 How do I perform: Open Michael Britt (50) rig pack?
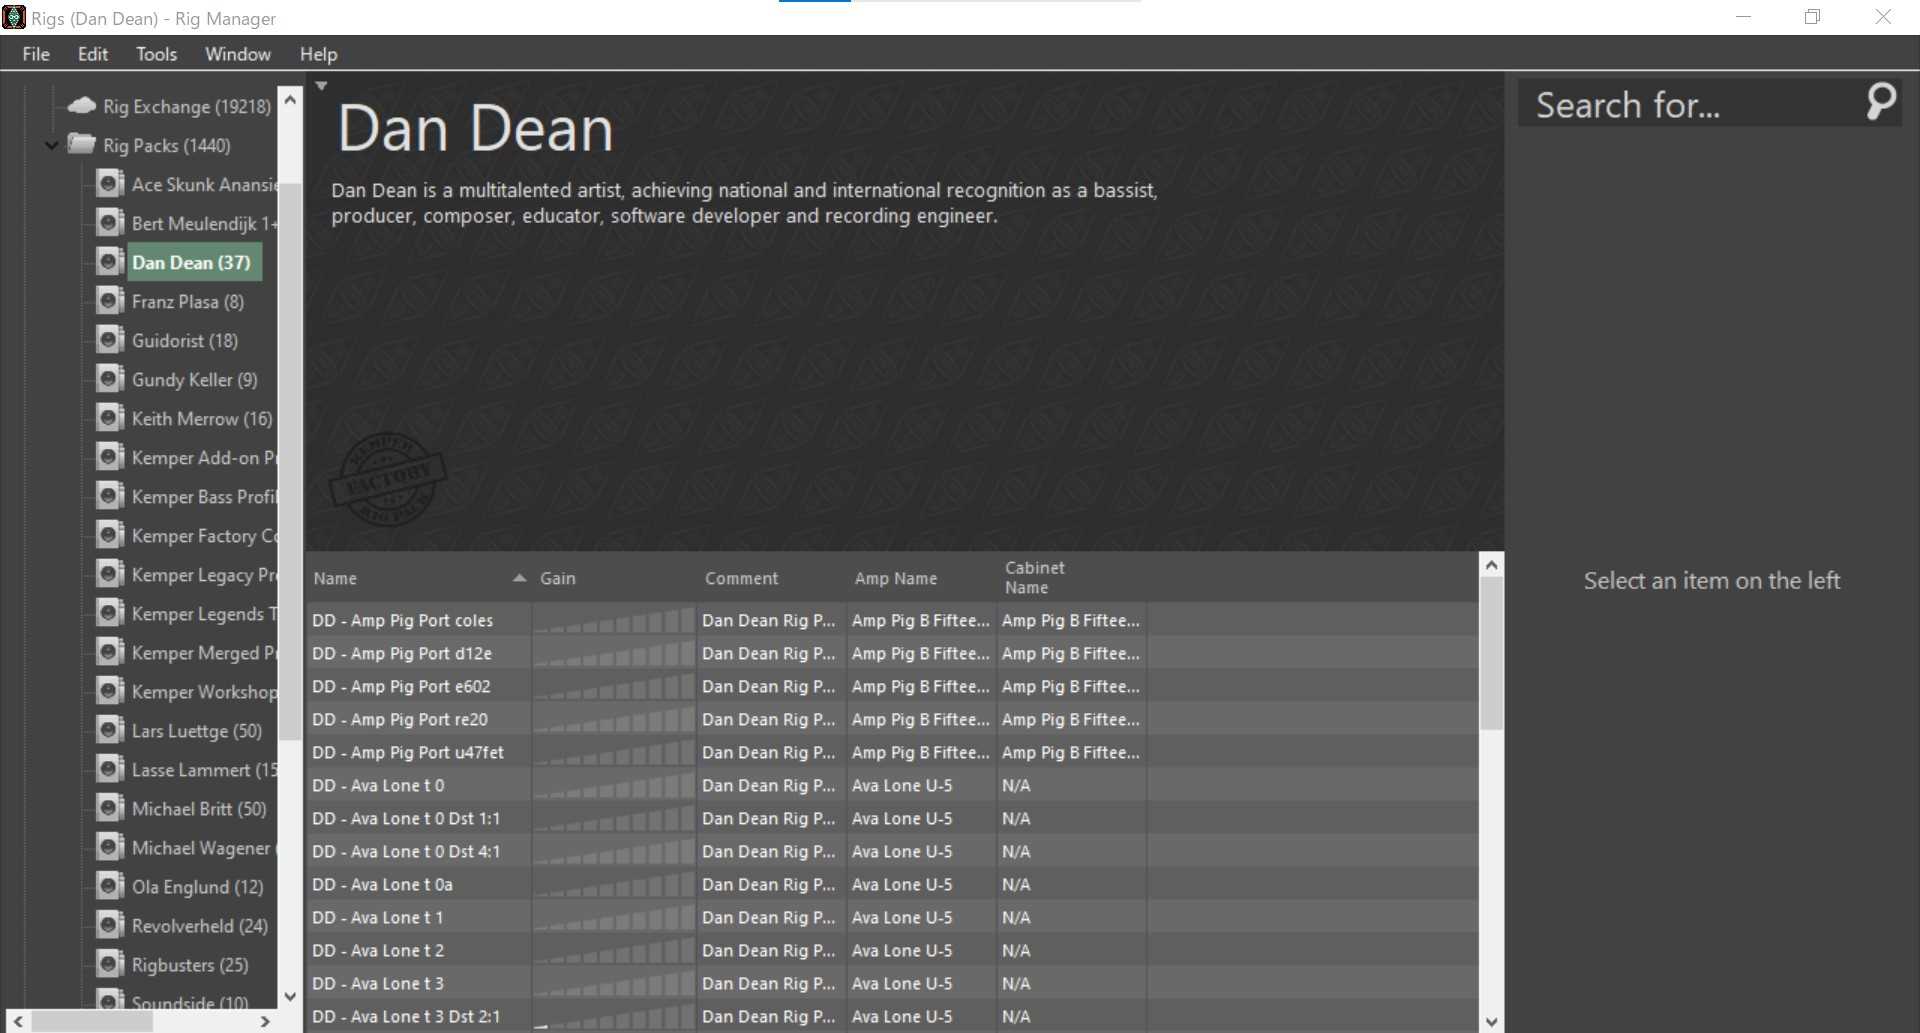coord(199,808)
